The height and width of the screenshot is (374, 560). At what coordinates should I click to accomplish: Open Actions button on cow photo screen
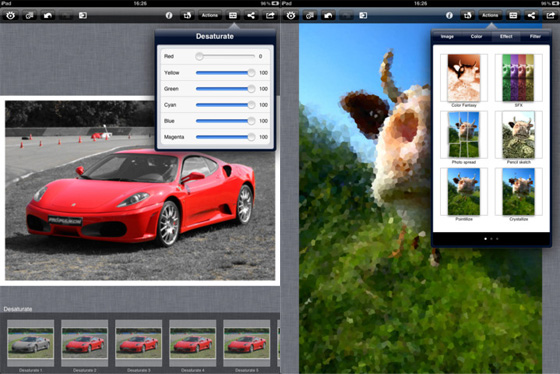coord(490,15)
